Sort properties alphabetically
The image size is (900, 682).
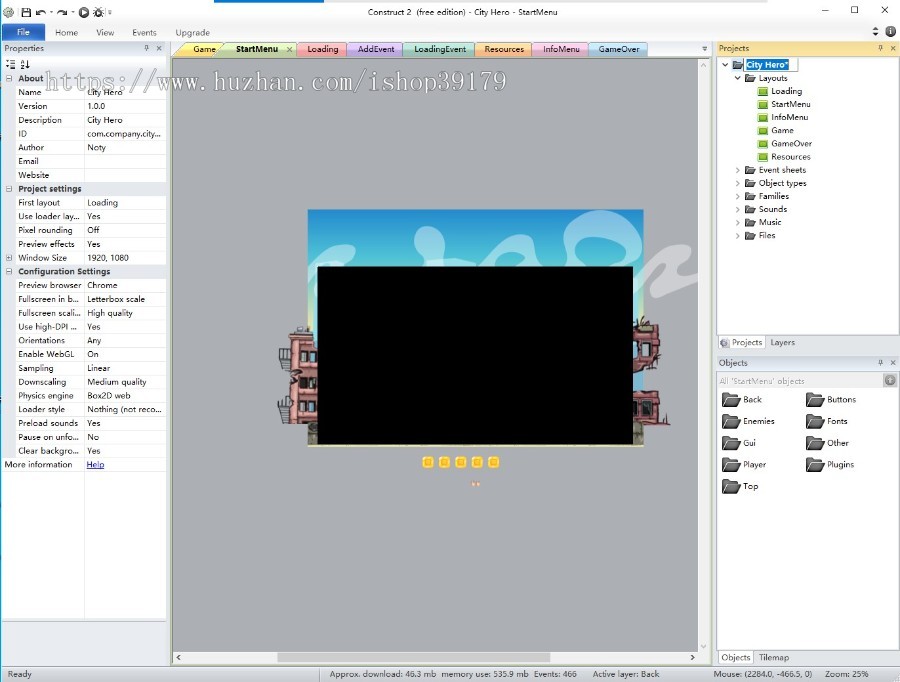25,64
